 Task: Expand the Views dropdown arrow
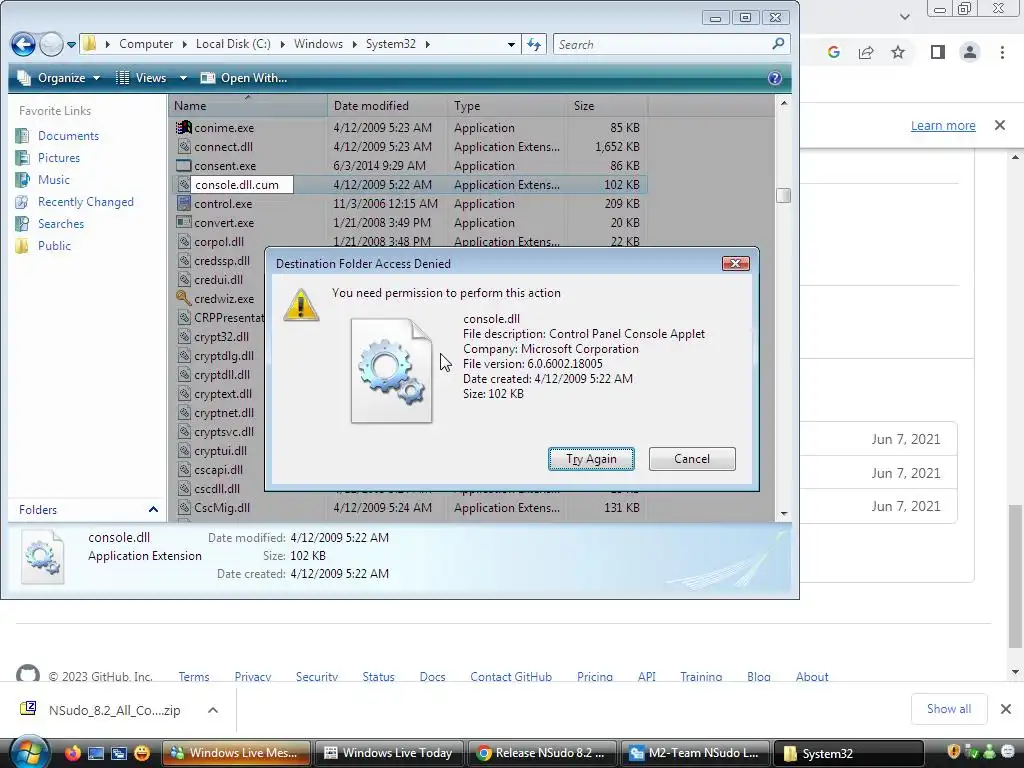[x=184, y=78]
